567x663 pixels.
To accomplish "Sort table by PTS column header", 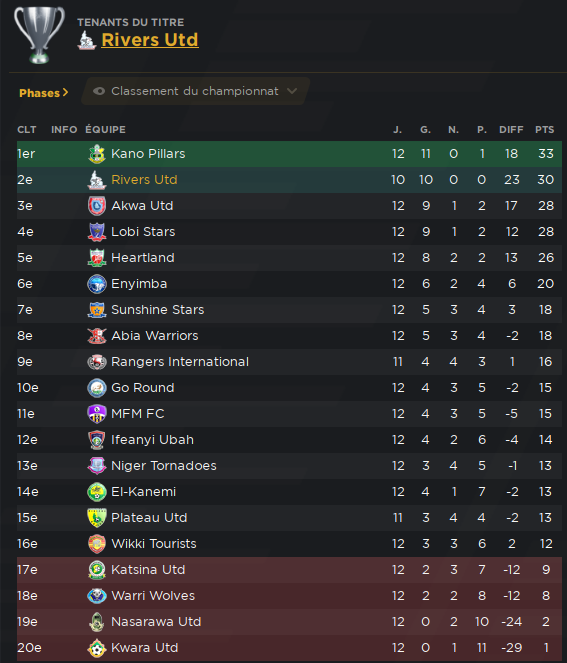I will click(545, 129).
